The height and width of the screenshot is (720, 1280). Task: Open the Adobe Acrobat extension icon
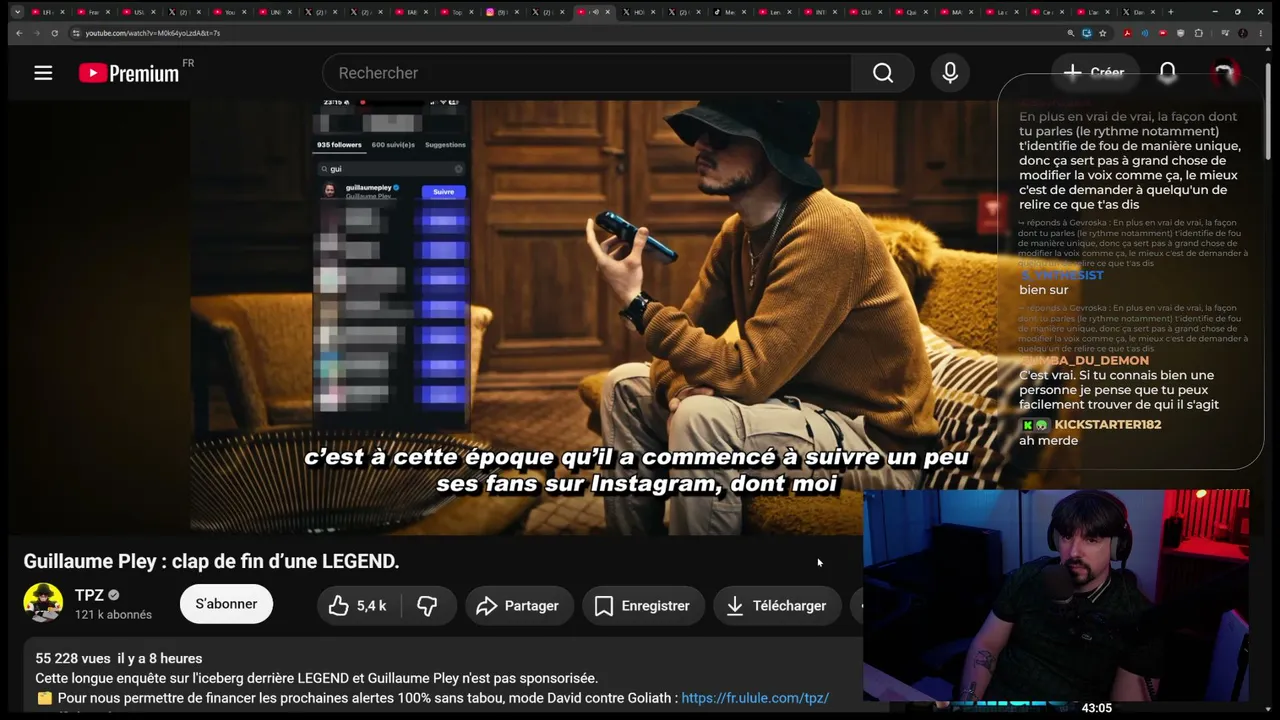[x=1127, y=33]
